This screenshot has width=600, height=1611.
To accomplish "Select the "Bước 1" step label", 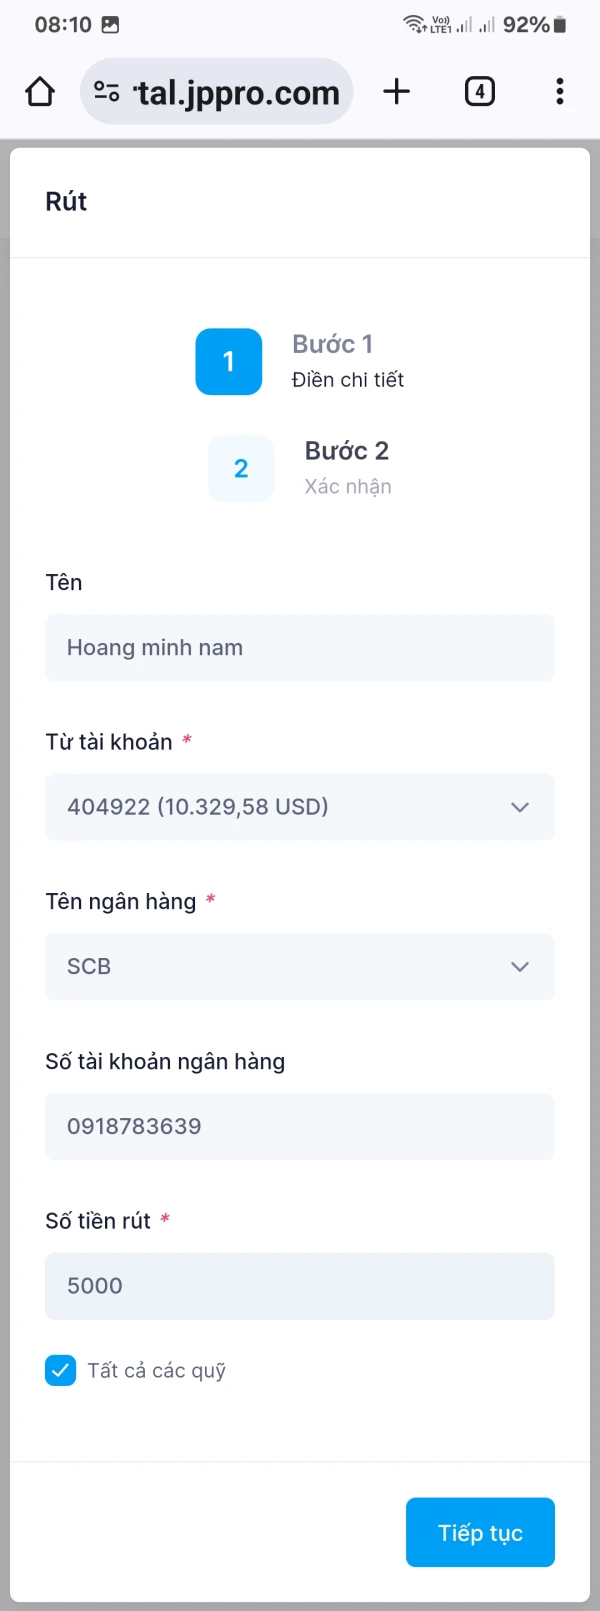I will coord(332,345).
